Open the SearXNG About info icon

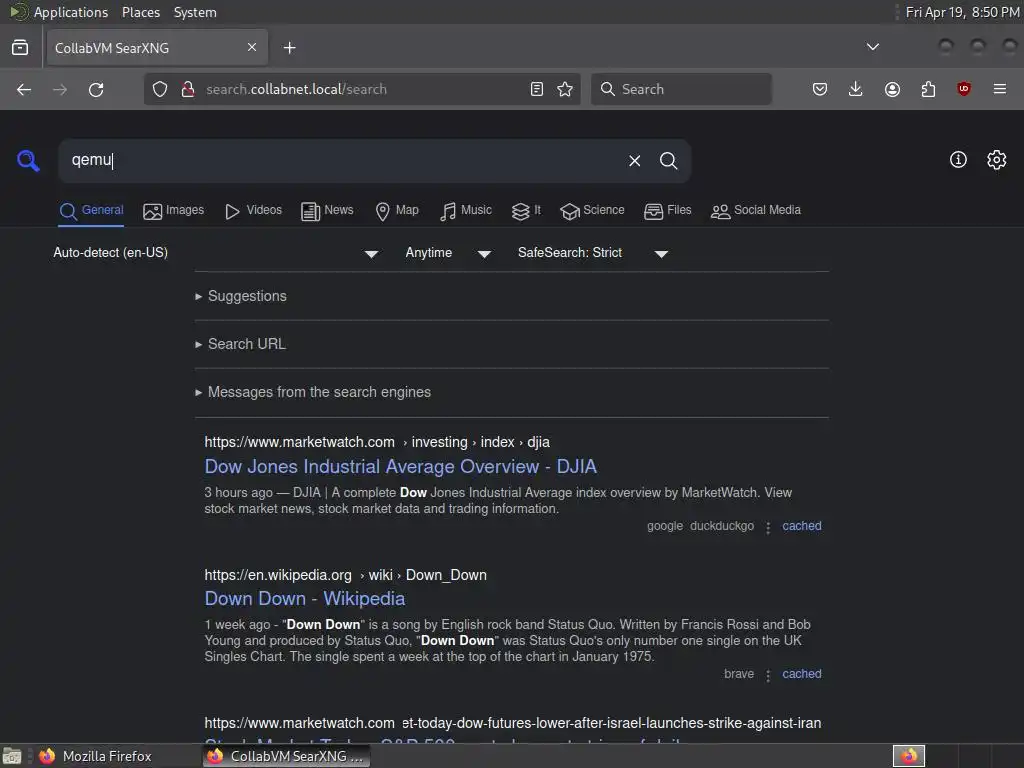tap(958, 159)
